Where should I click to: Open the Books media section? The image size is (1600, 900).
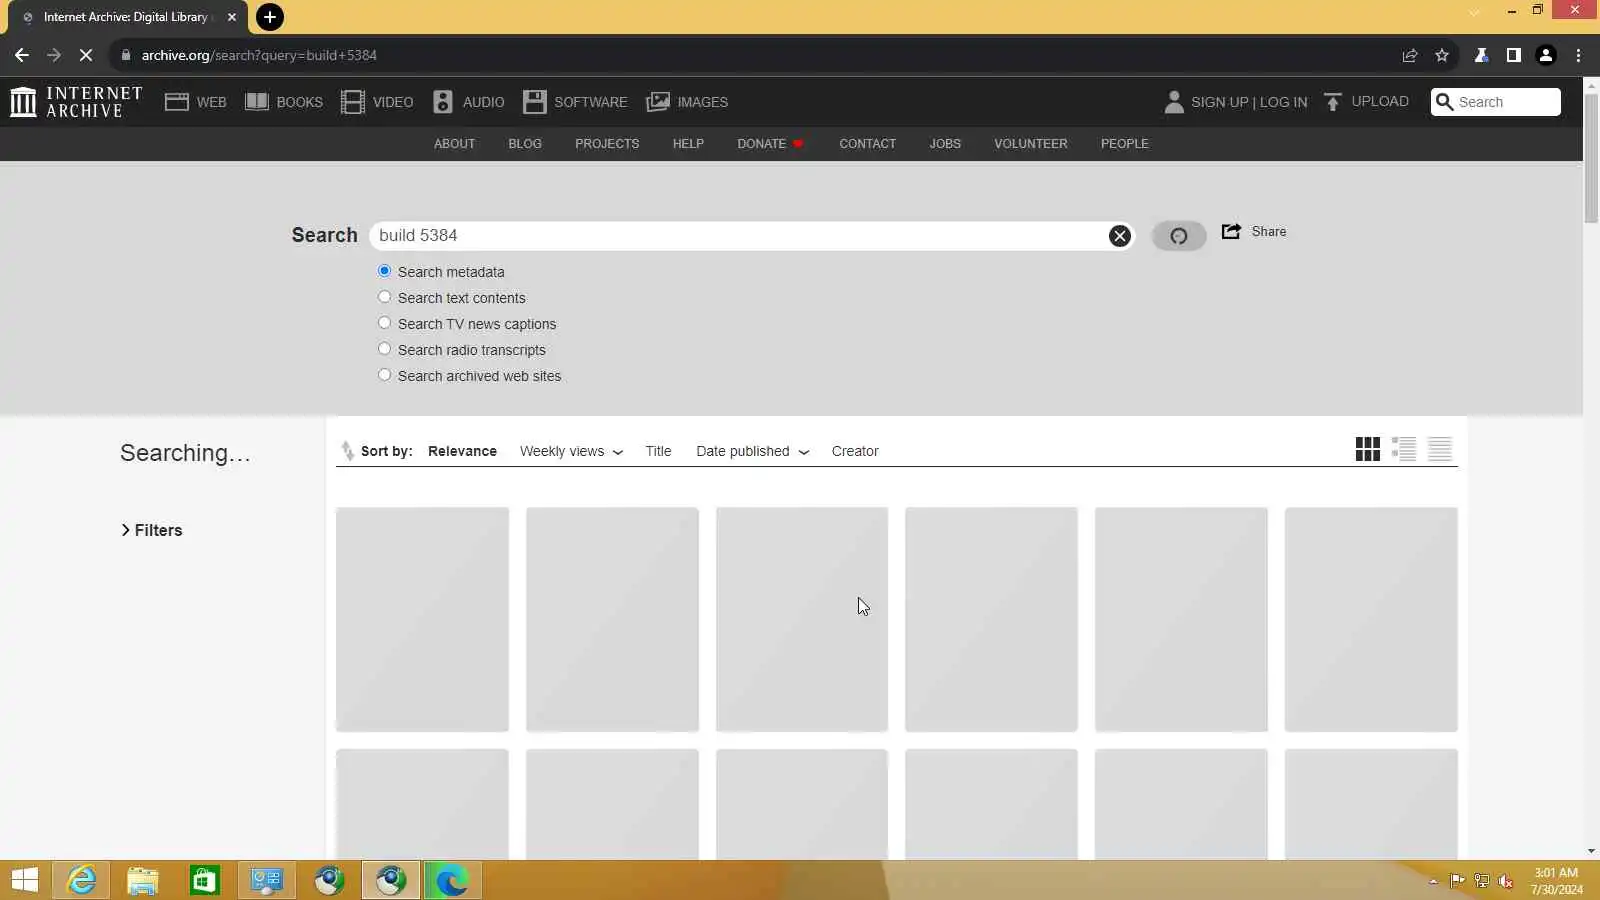point(284,102)
